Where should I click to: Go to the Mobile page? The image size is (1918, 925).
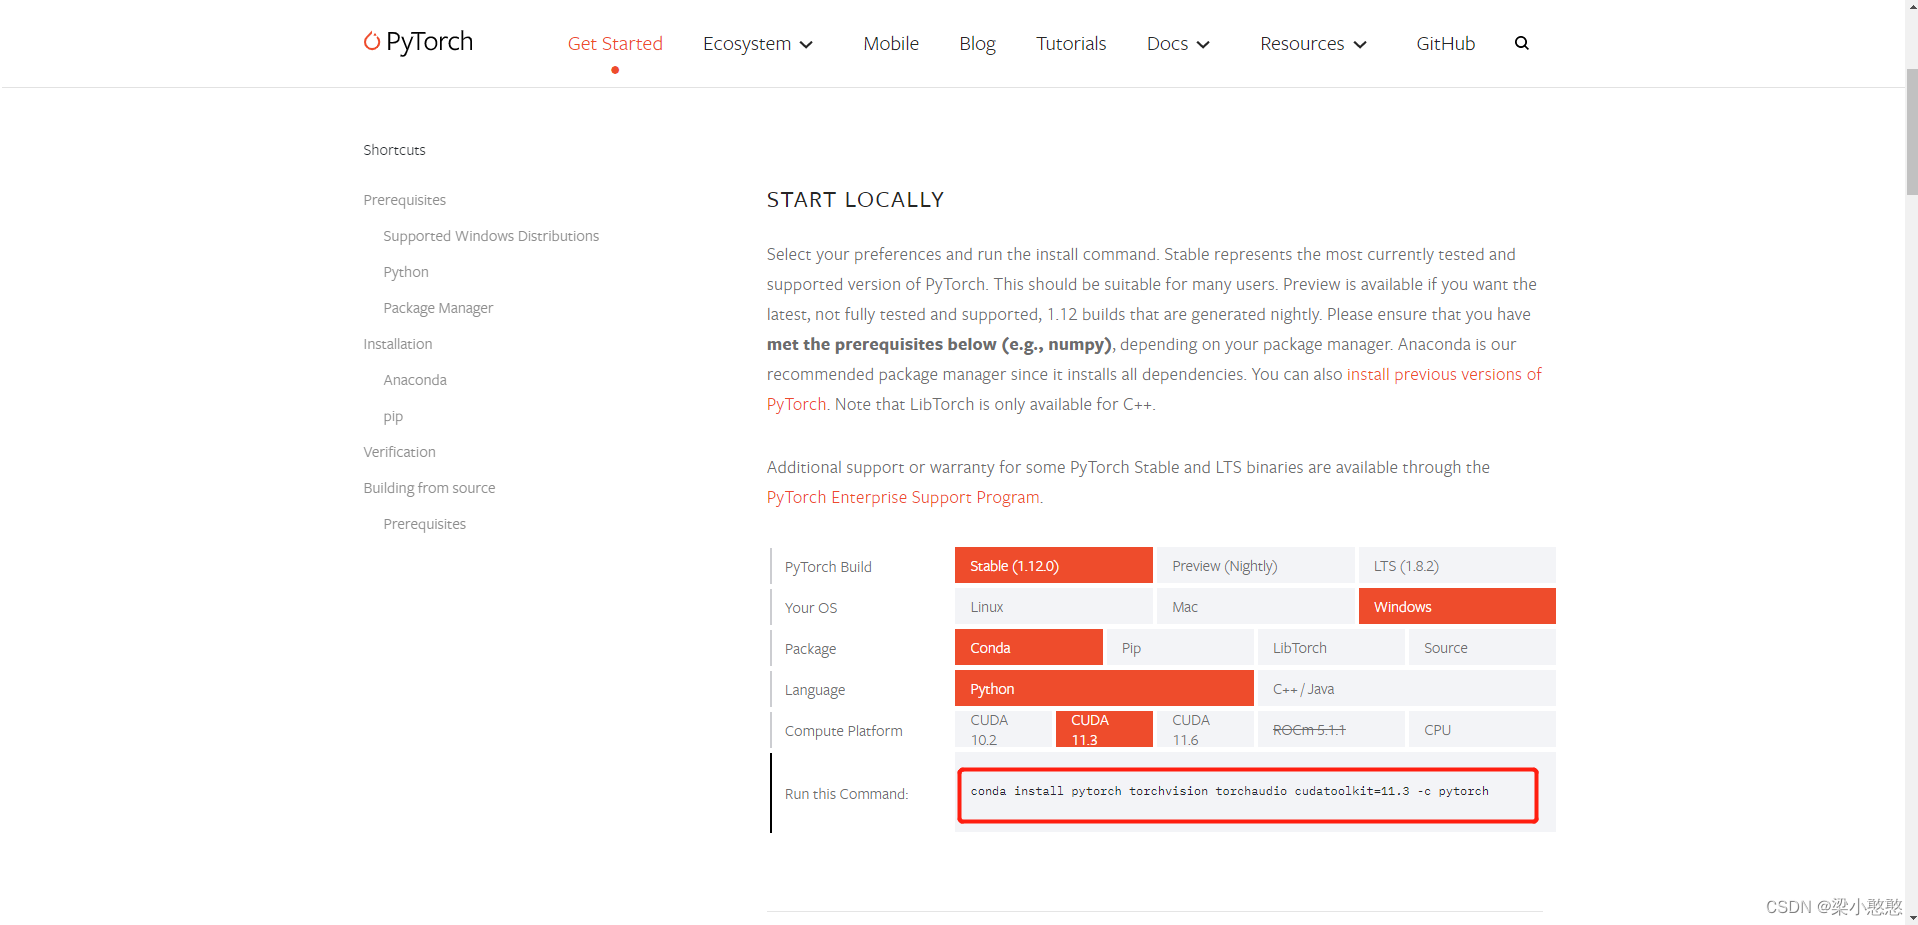click(891, 44)
